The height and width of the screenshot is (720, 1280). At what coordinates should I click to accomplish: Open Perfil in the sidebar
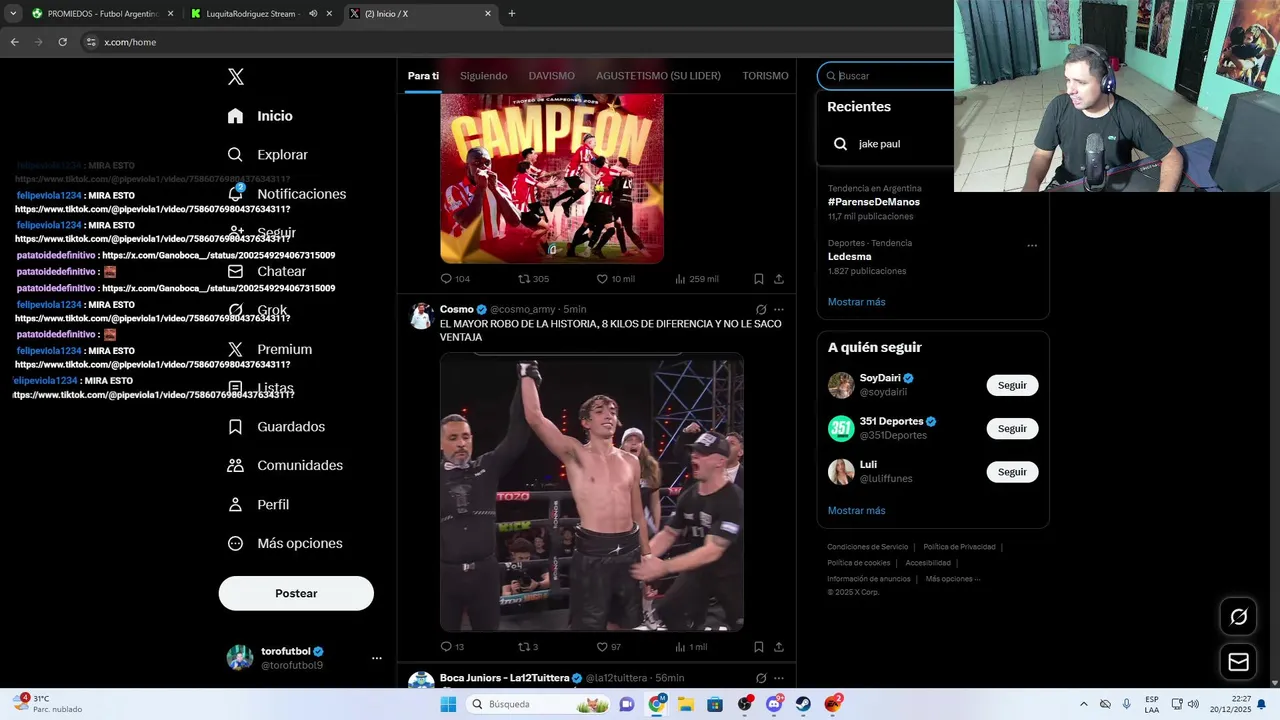(x=258, y=505)
